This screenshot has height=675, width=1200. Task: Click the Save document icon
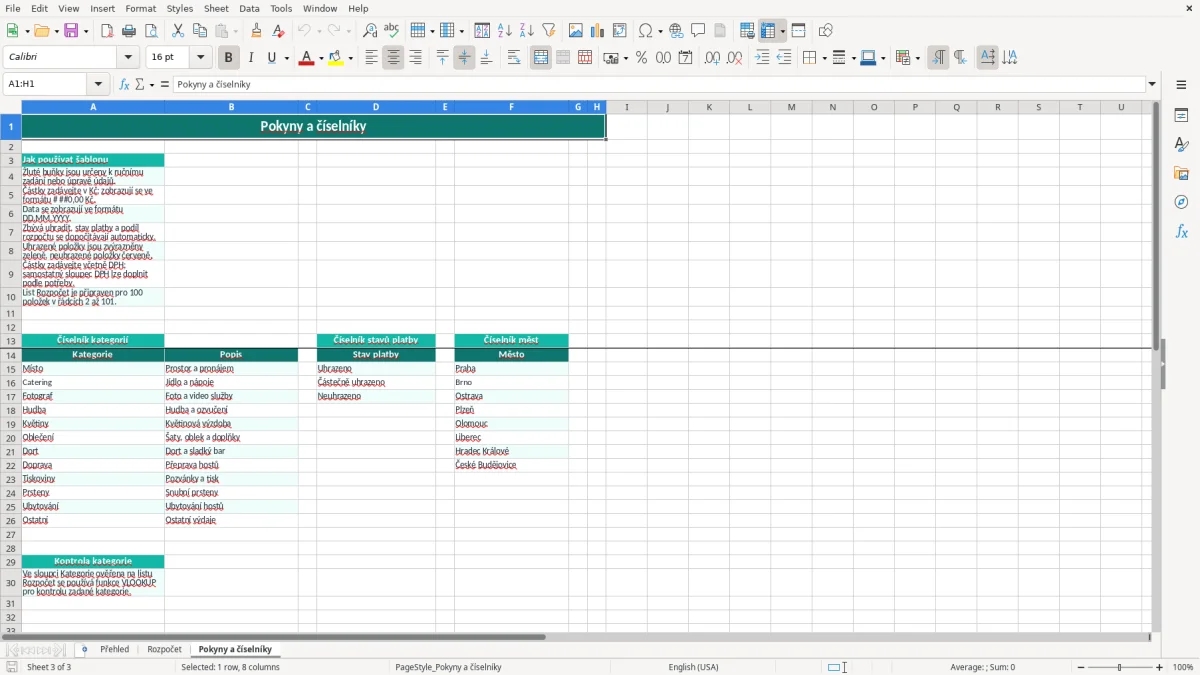(x=72, y=31)
